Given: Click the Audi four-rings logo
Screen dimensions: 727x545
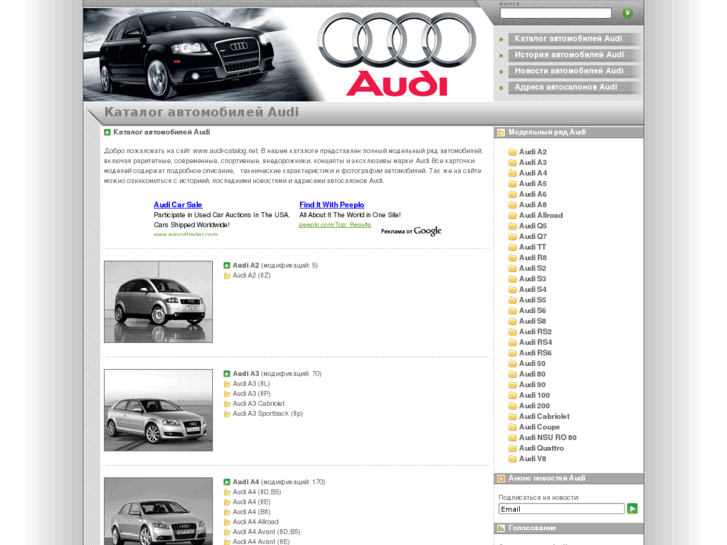Looking at the screenshot, I should point(397,39).
